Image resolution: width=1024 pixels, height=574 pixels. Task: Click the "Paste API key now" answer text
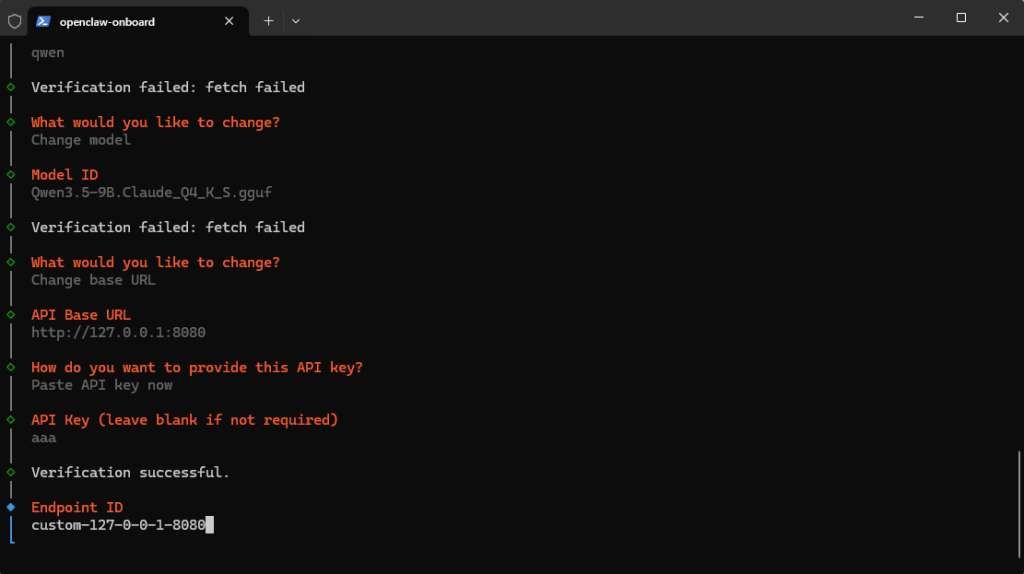[x=101, y=385]
